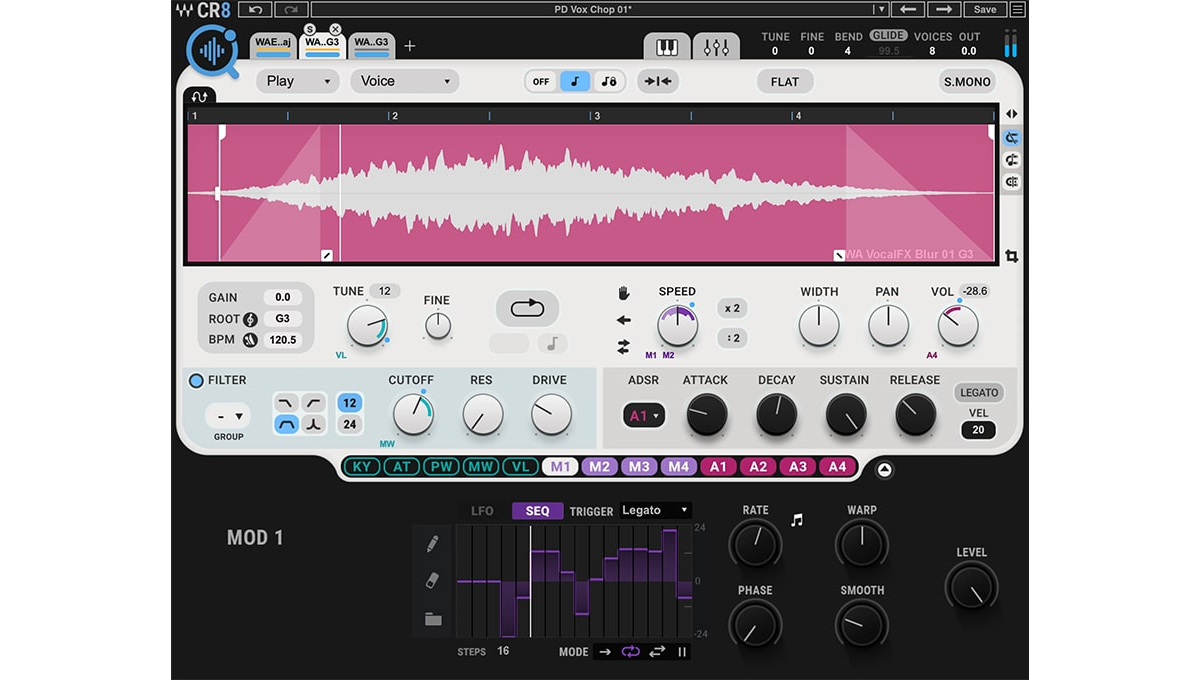Open the Voice dropdown menu
Screen dimensions: 1200x680
(x=404, y=81)
